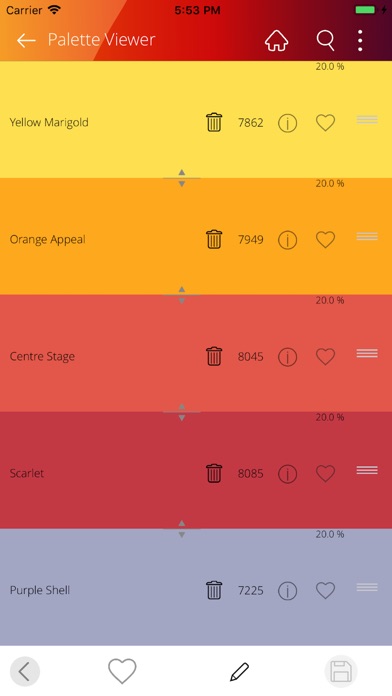The width and height of the screenshot is (392, 696).
Task: Toggle heart on Centre Stage row
Action: click(x=325, y=356)
